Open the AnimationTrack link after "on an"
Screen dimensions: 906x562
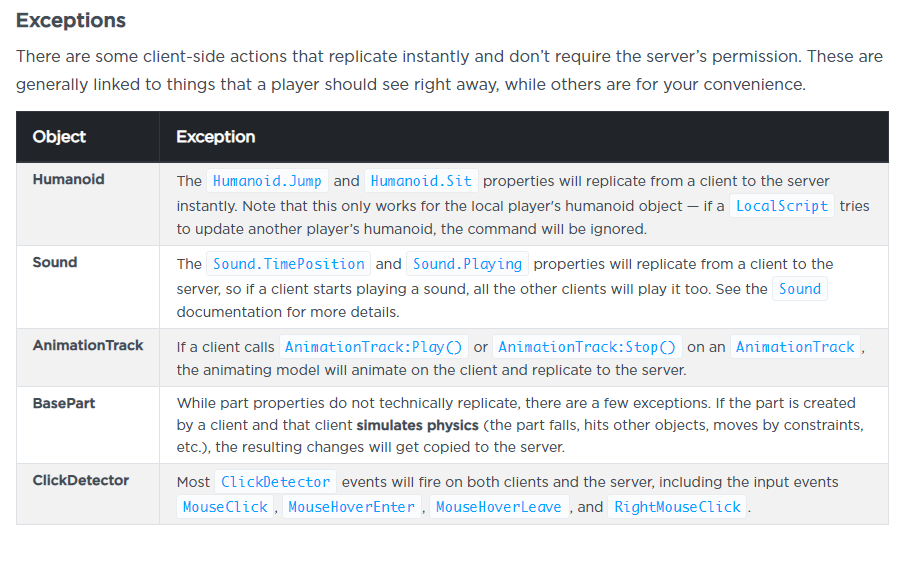click(795, 347)
